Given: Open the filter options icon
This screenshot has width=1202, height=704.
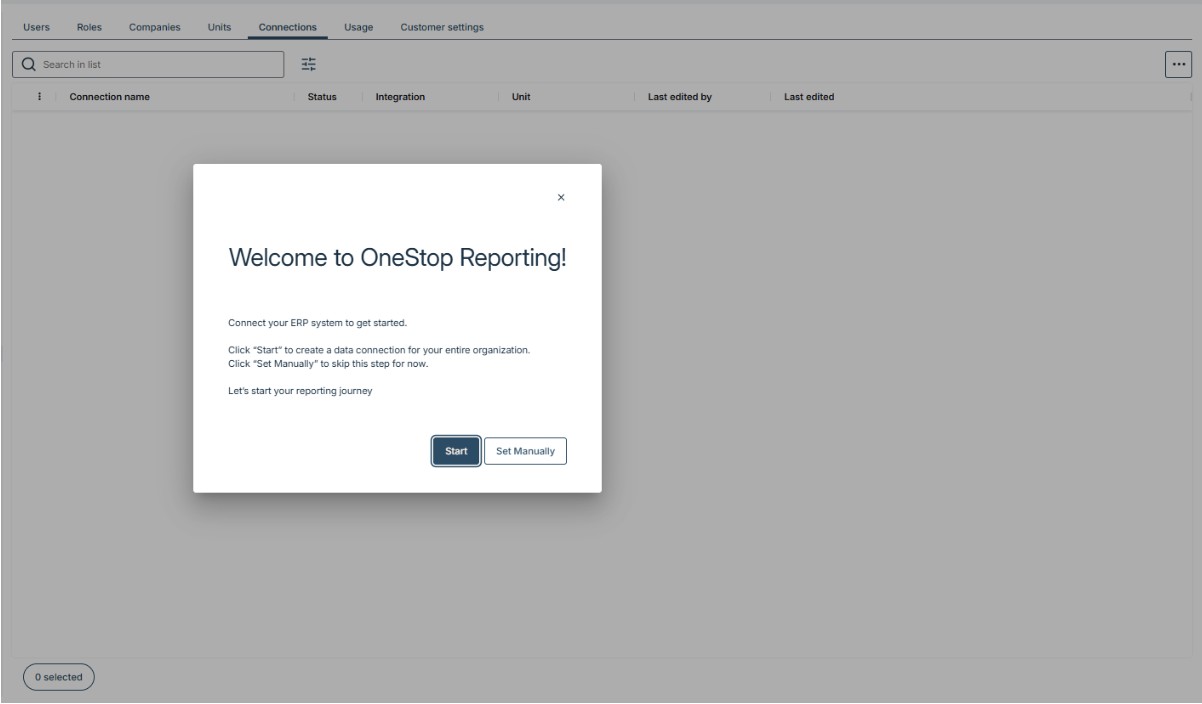Looking at the screenshot, I should 309,64.
